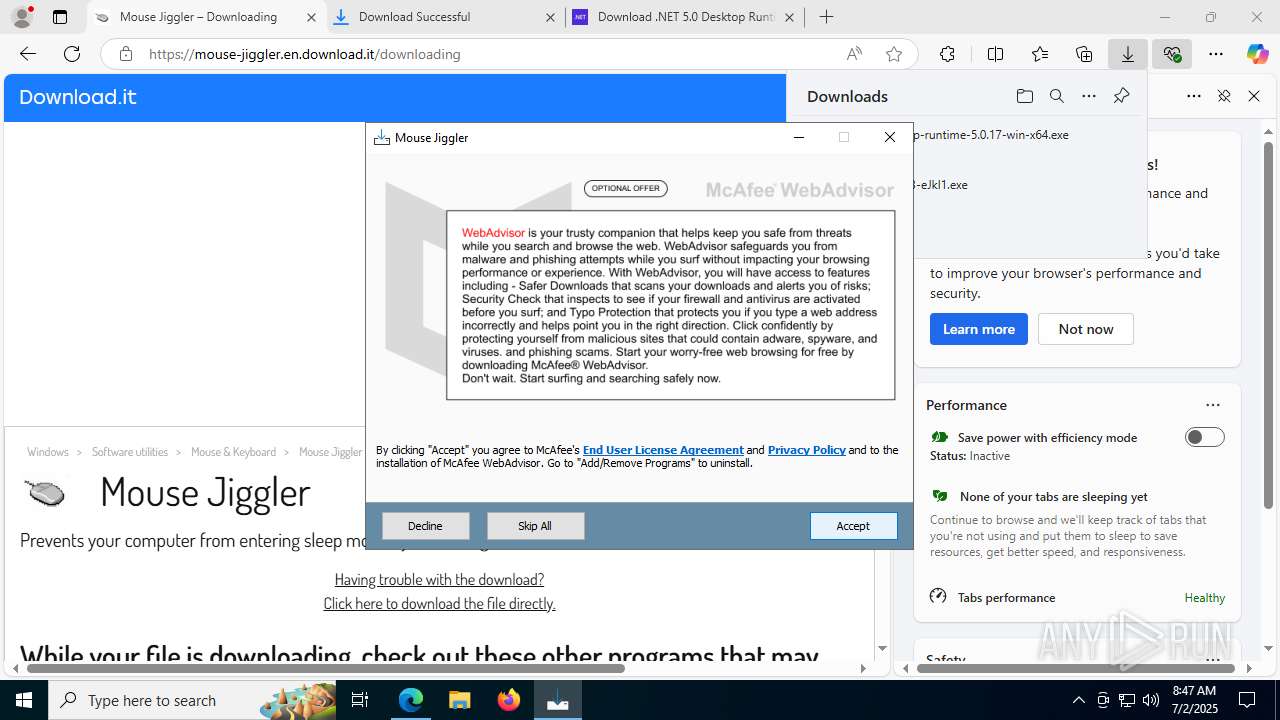Screen dimensions: 1280x720
Task: Select Windows breadcrumb link
Action: 48,452
